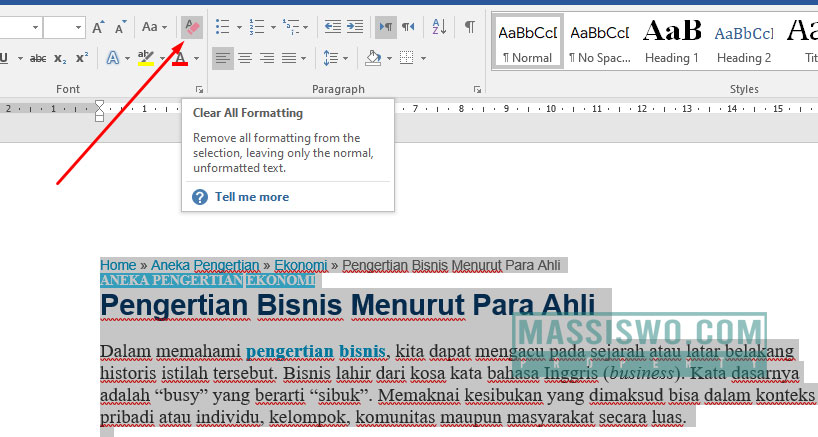Select the Normal style
Image resolution: width=818 pixels, height=437 pixels.
527,43
